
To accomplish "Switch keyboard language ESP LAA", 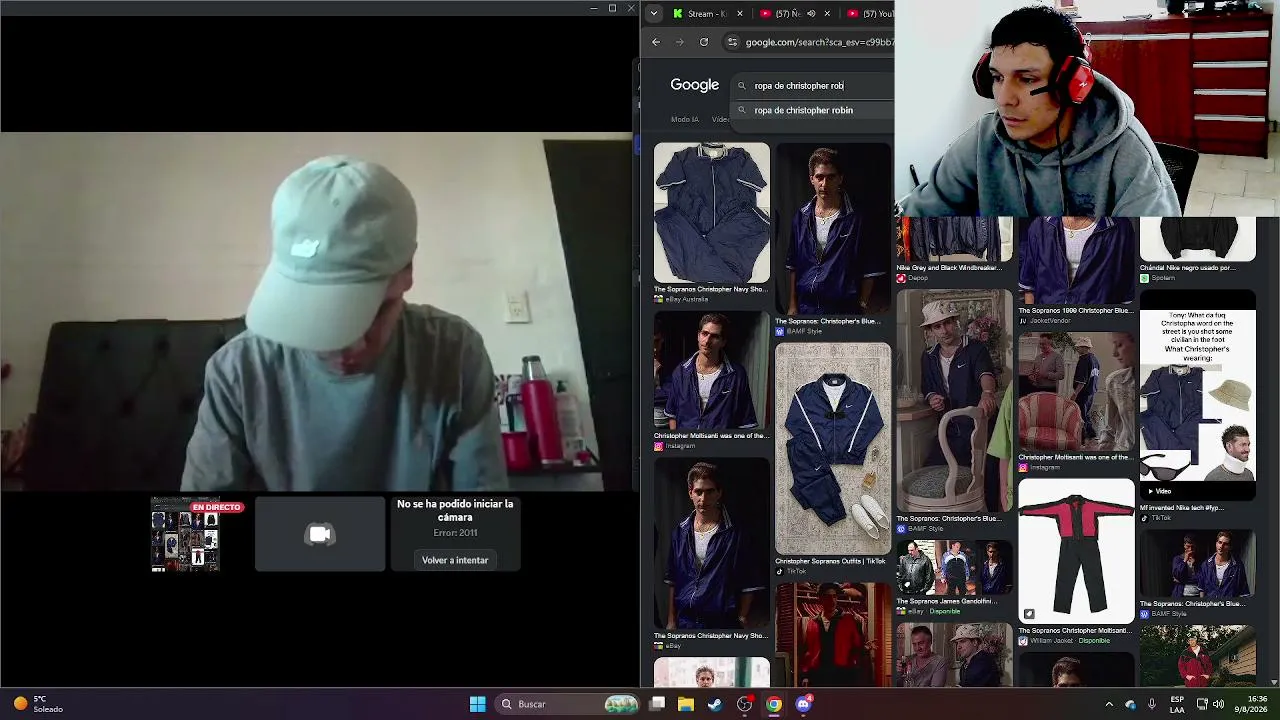I will click(1177, 704).
